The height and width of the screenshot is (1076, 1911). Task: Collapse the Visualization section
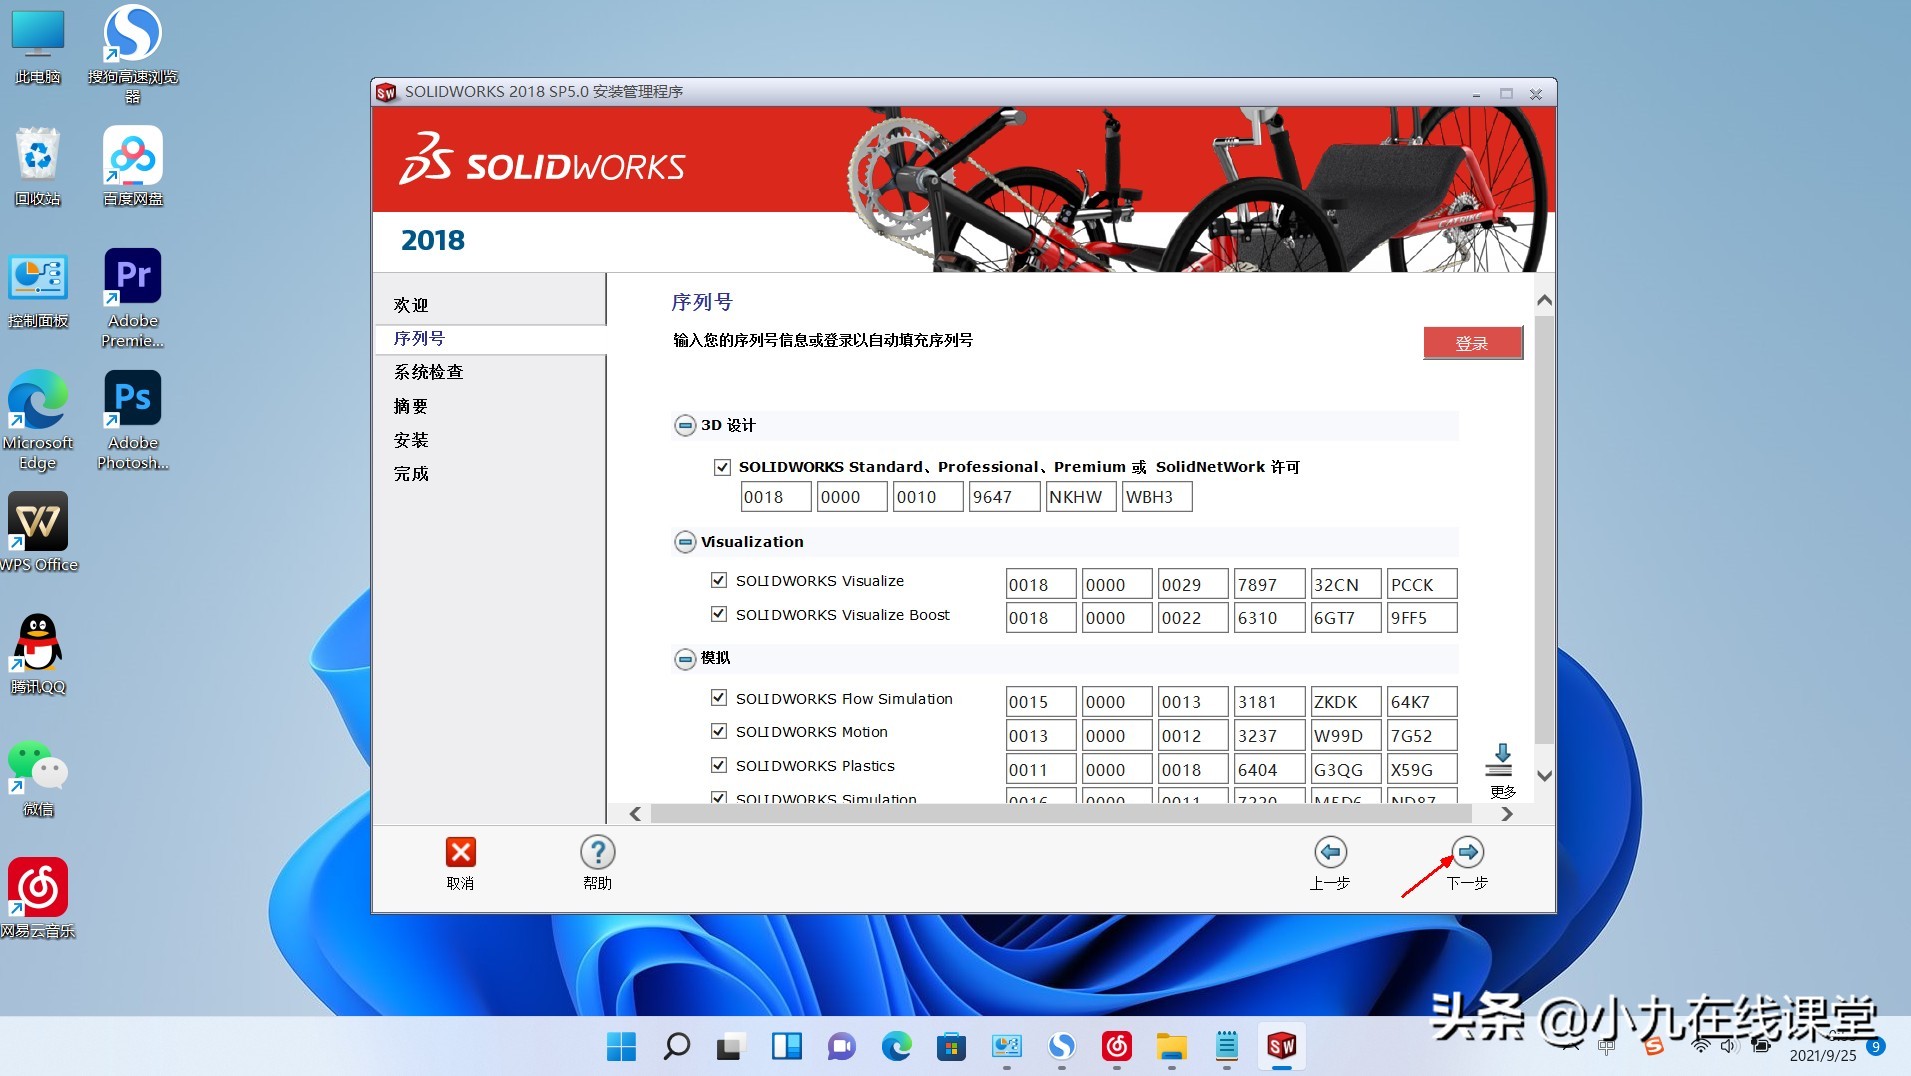686,542
